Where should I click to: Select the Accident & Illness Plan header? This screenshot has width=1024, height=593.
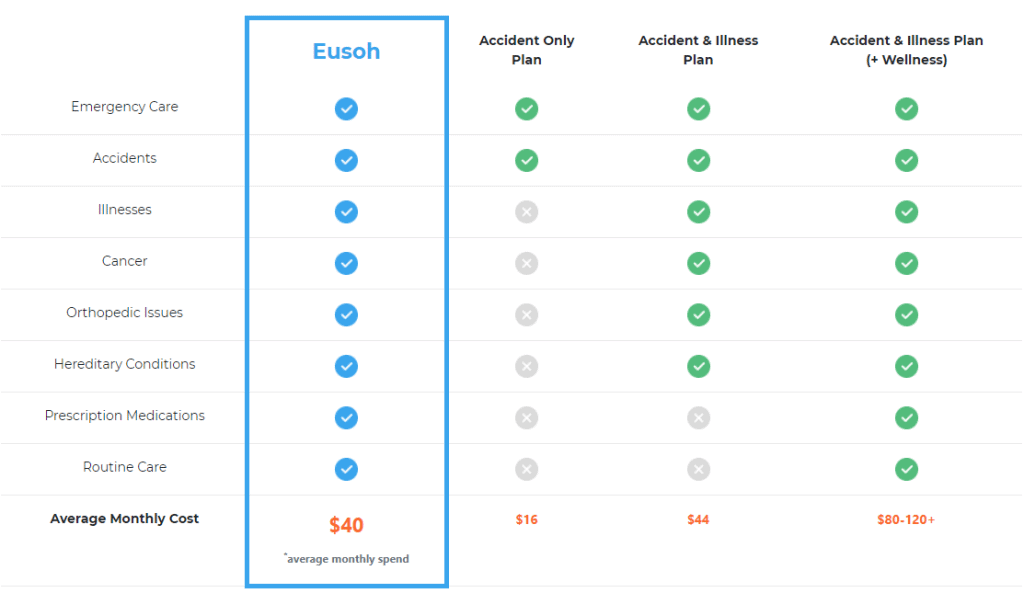pos(698,50)
